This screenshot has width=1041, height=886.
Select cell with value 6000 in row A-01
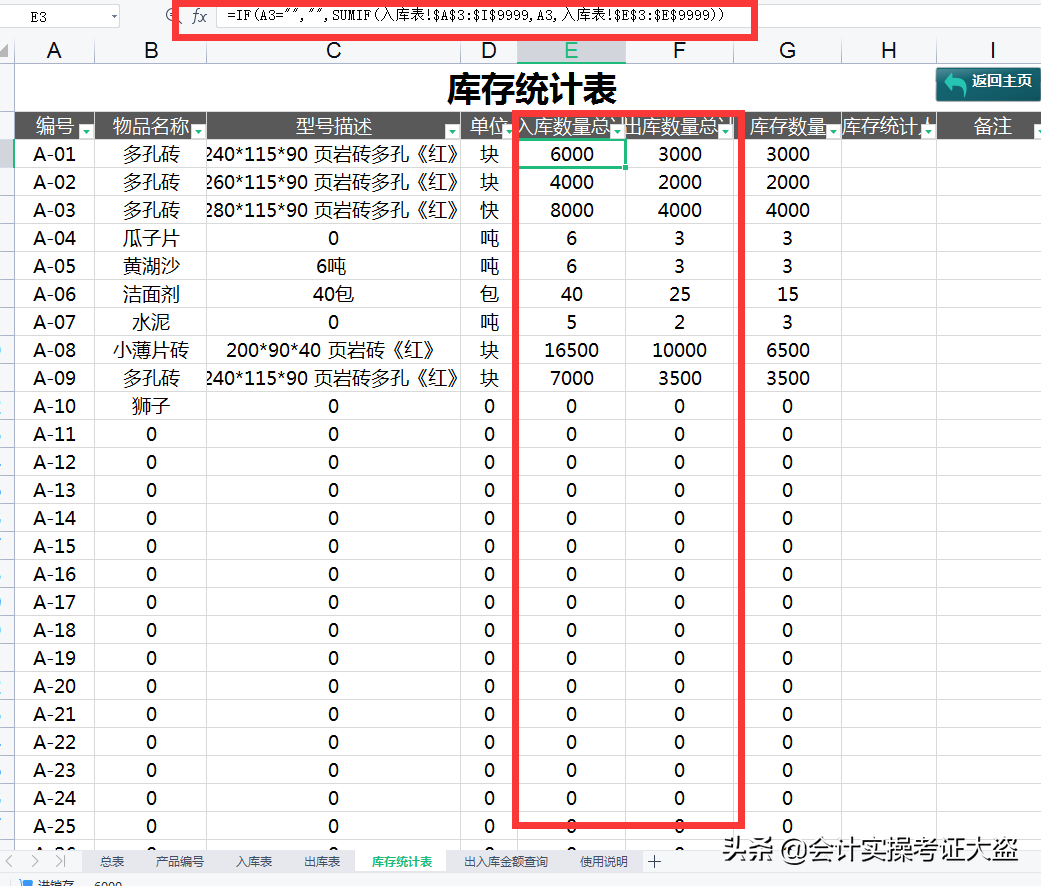[572, 154]
